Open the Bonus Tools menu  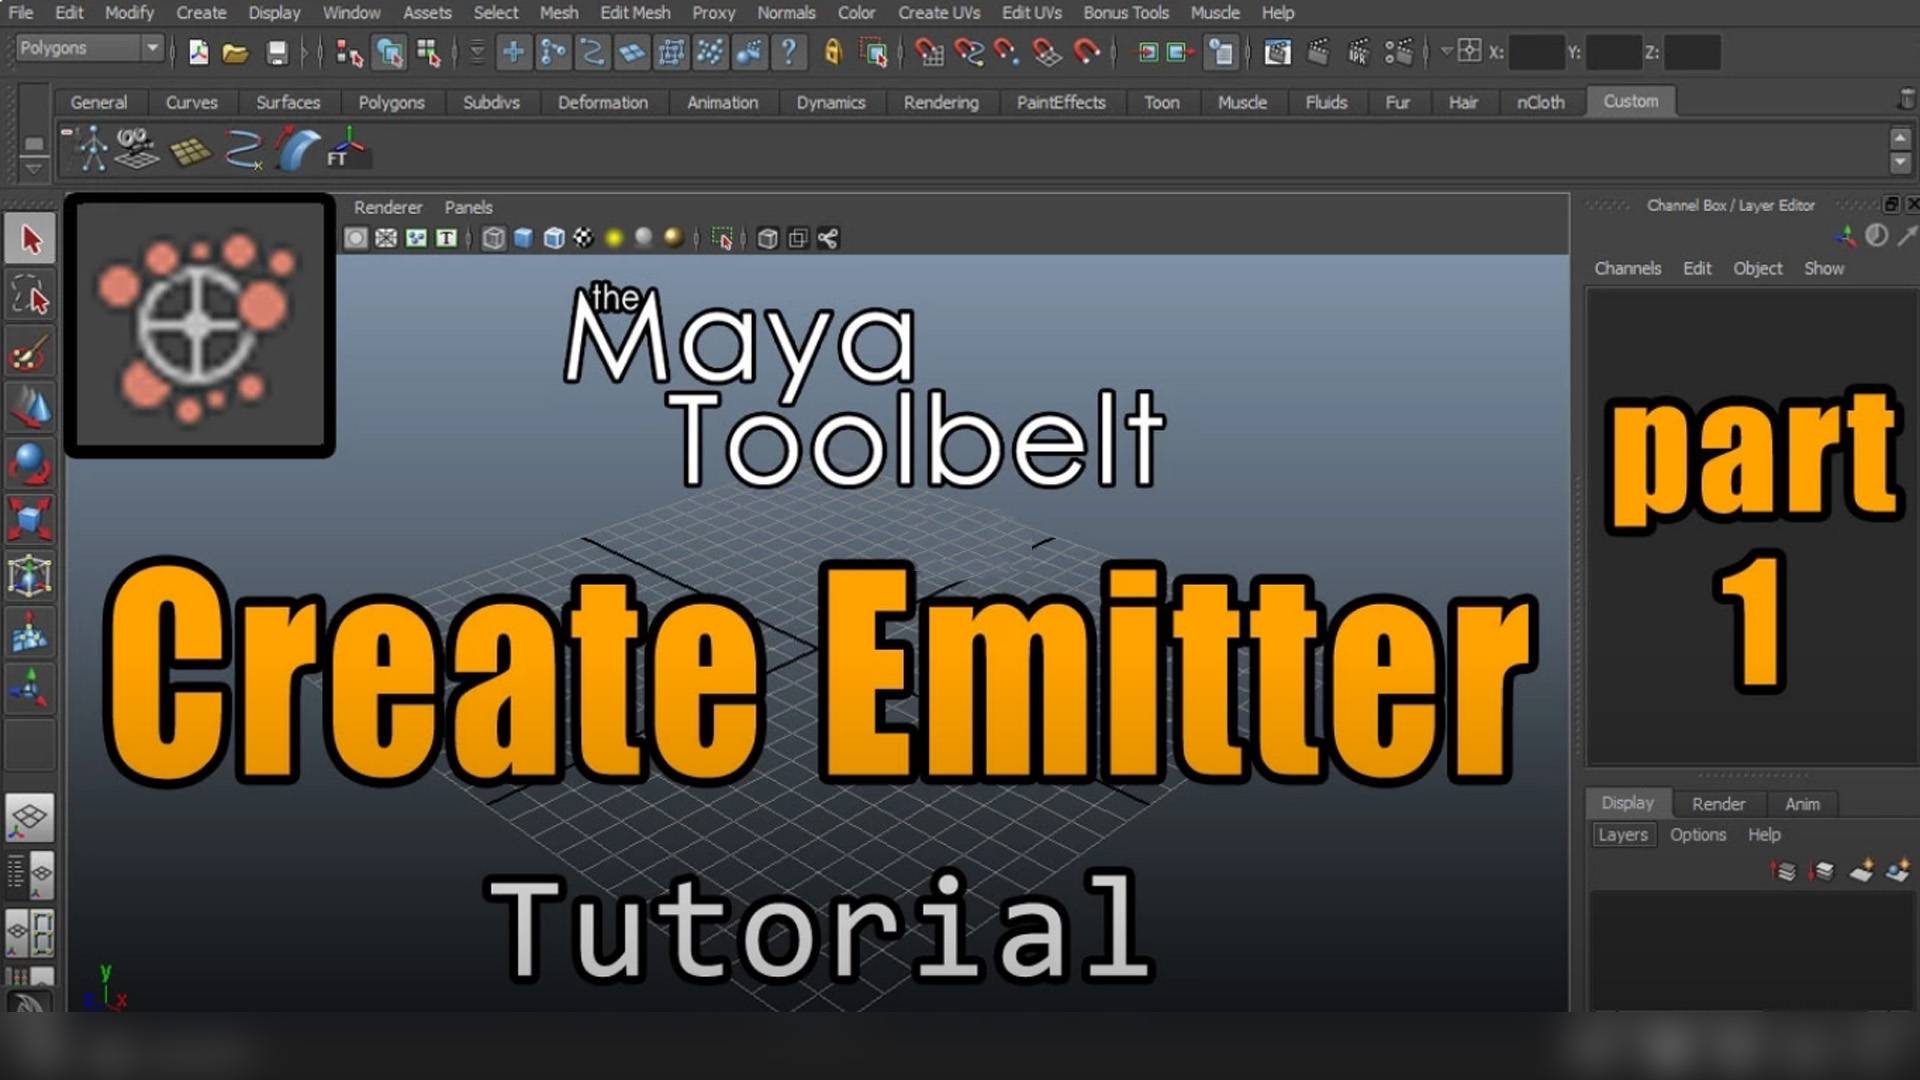(1126, 13)
